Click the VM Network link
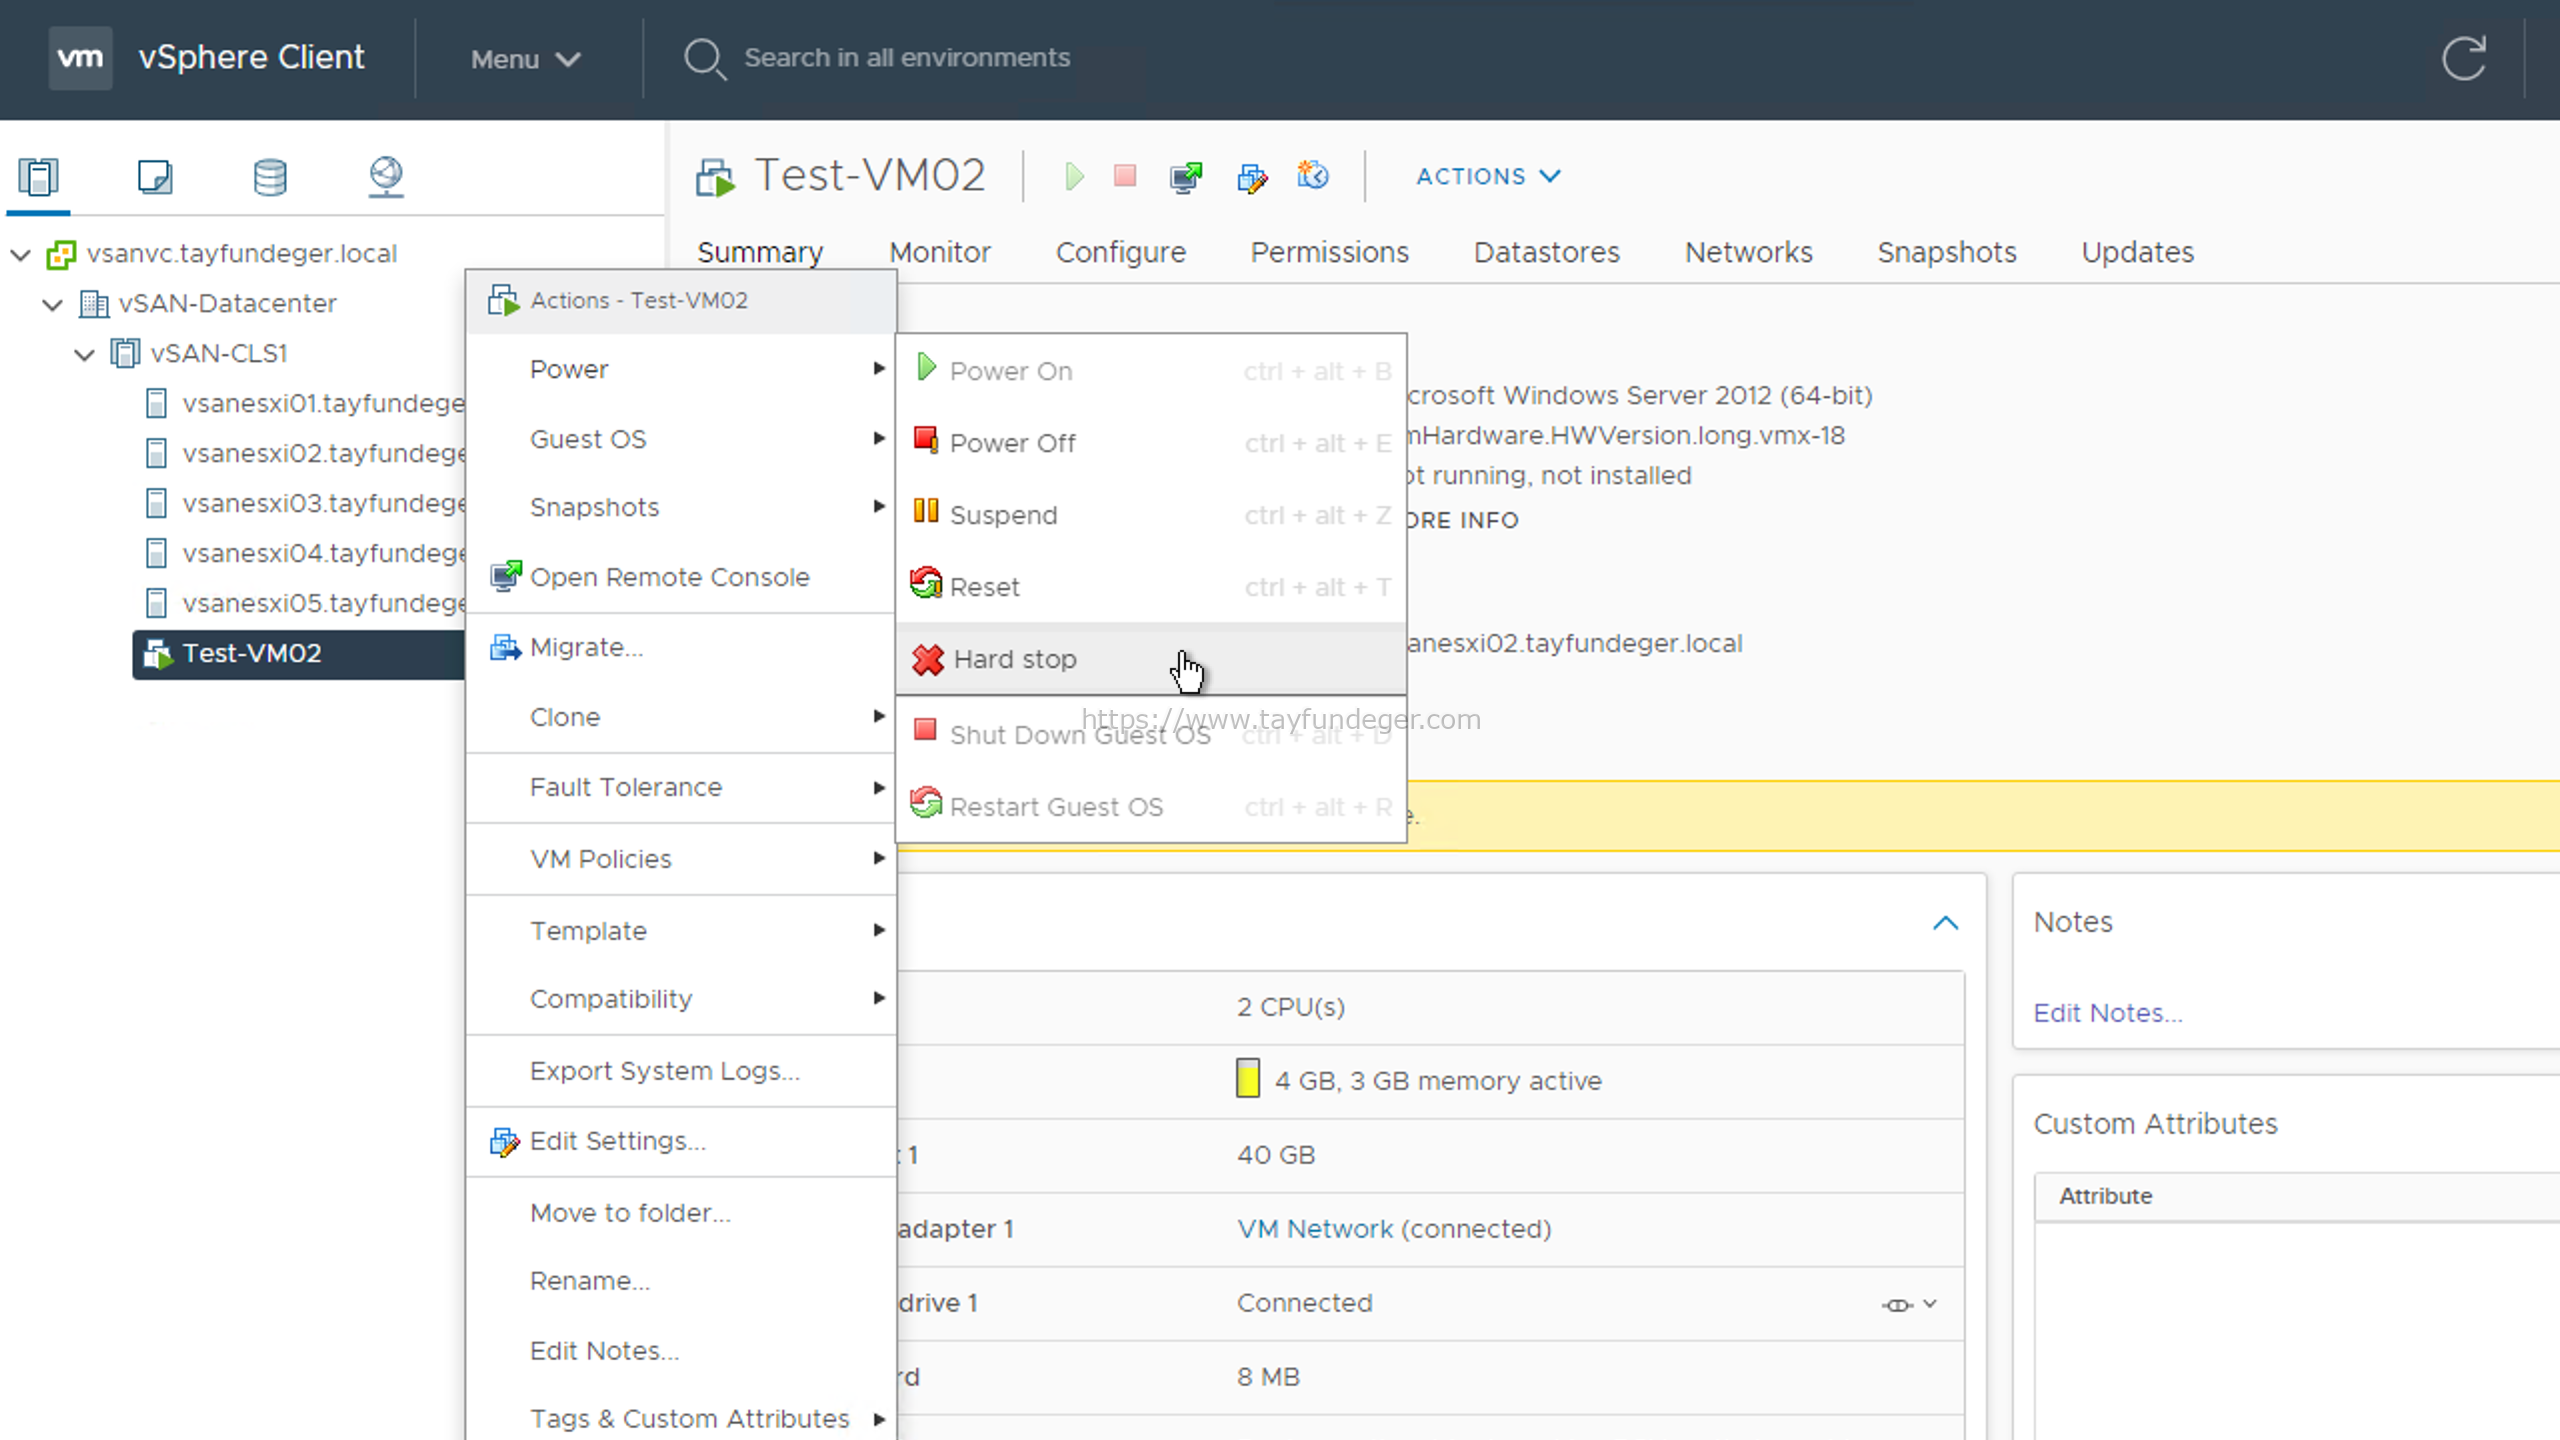The image size is (2560, 1440). pos(1314,1229)
